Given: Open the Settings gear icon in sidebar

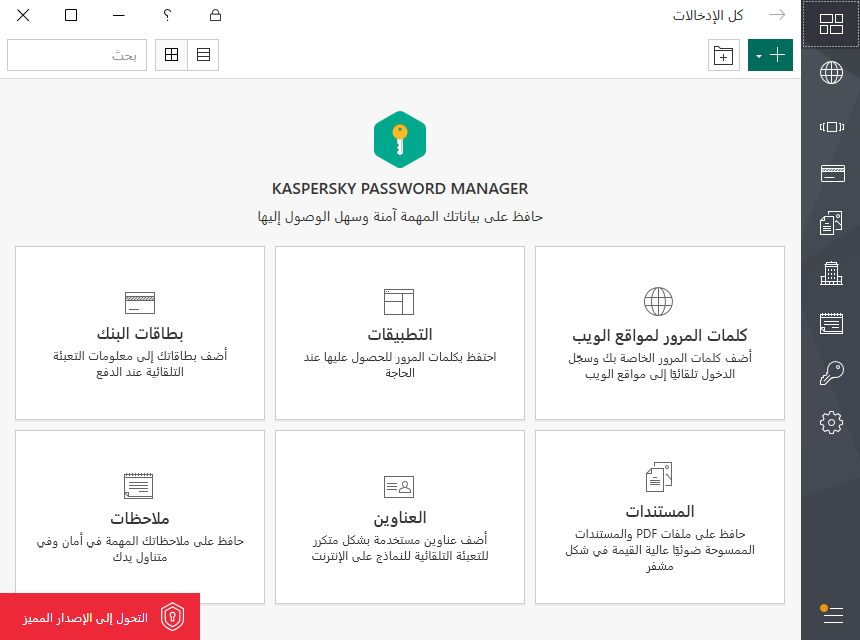Looking at the screenshot, I should coord(831,422).
